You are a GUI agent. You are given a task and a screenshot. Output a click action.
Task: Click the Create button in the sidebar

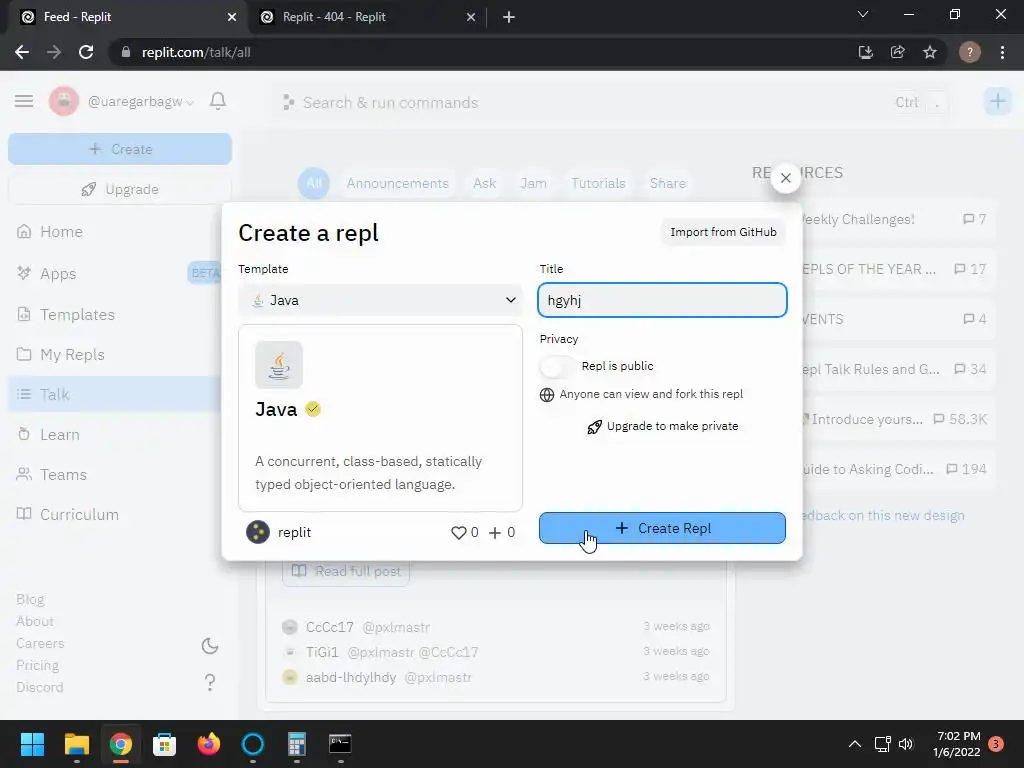pyautogui.click(x=120, y=149)
